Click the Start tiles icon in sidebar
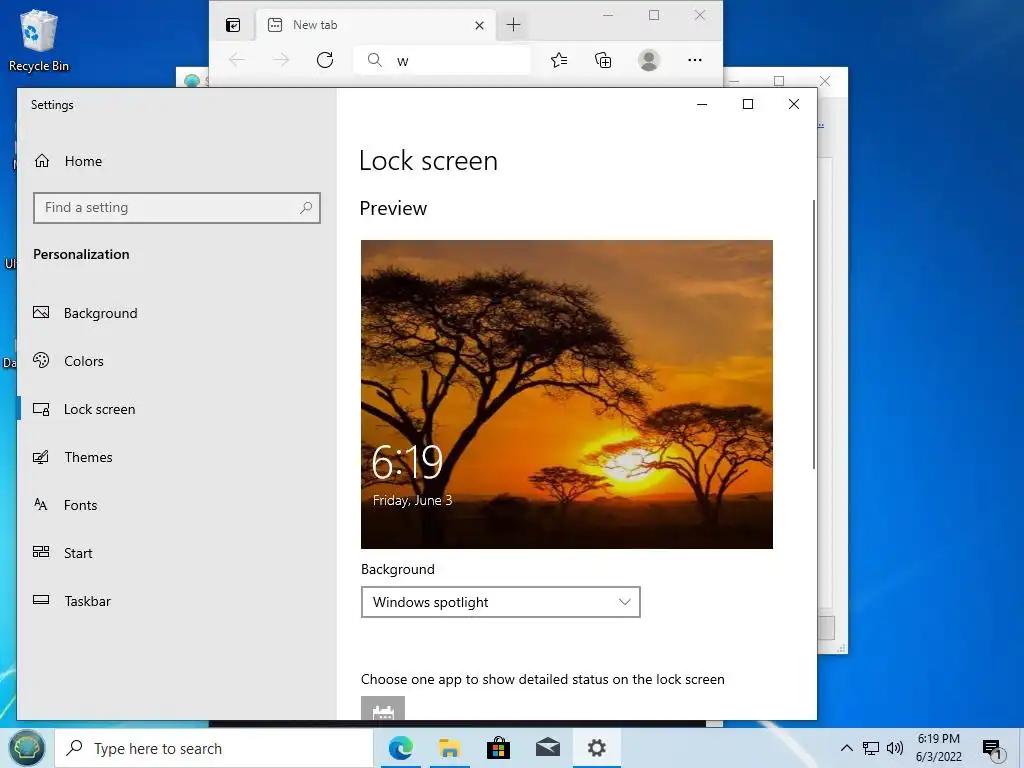Image resolution: width=1024 pixels, height=768 pixels. pyautogui.click(x=41, y=552)
